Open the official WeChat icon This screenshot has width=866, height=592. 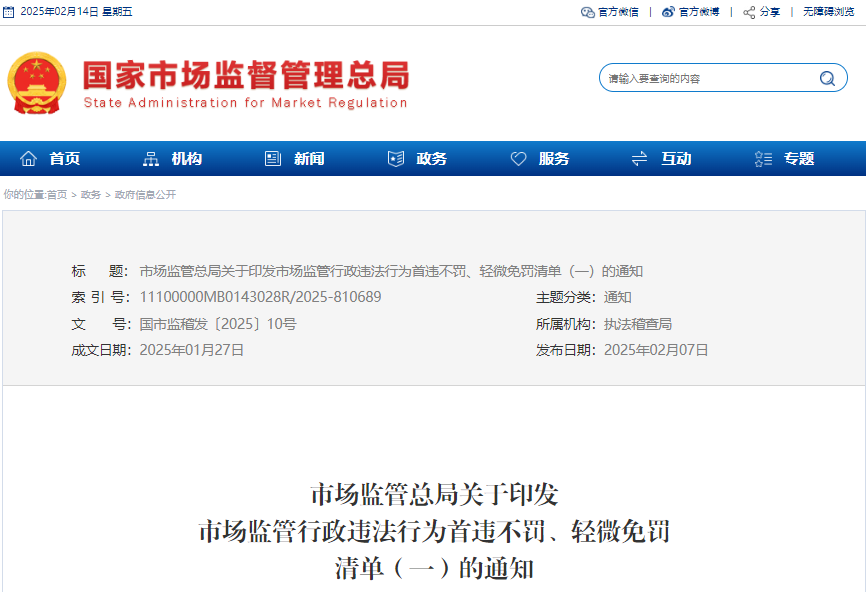pyautogui.click(x=587, y=12)
